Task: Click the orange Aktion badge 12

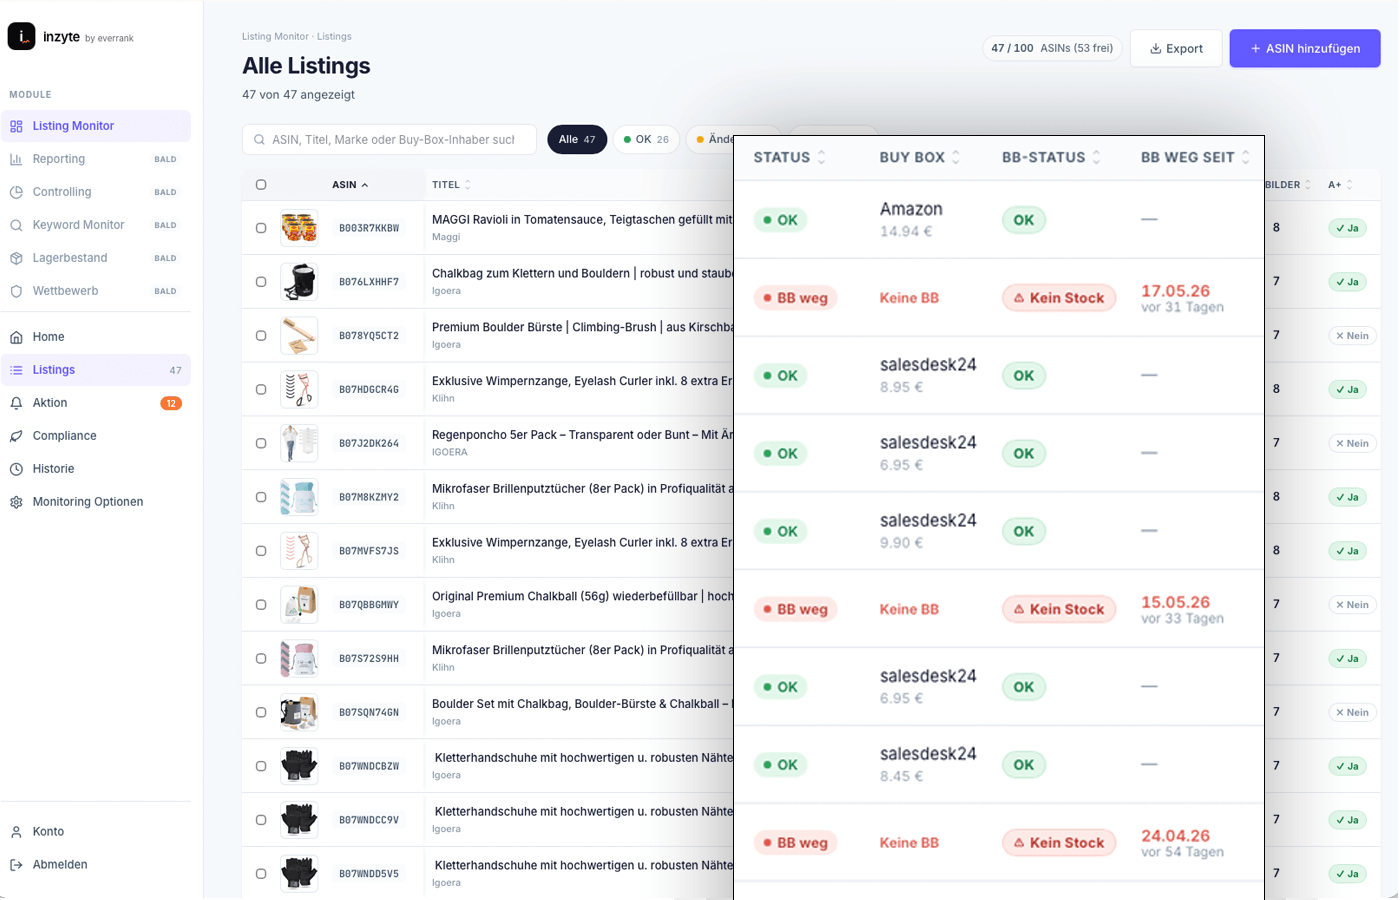Action: 171,404
